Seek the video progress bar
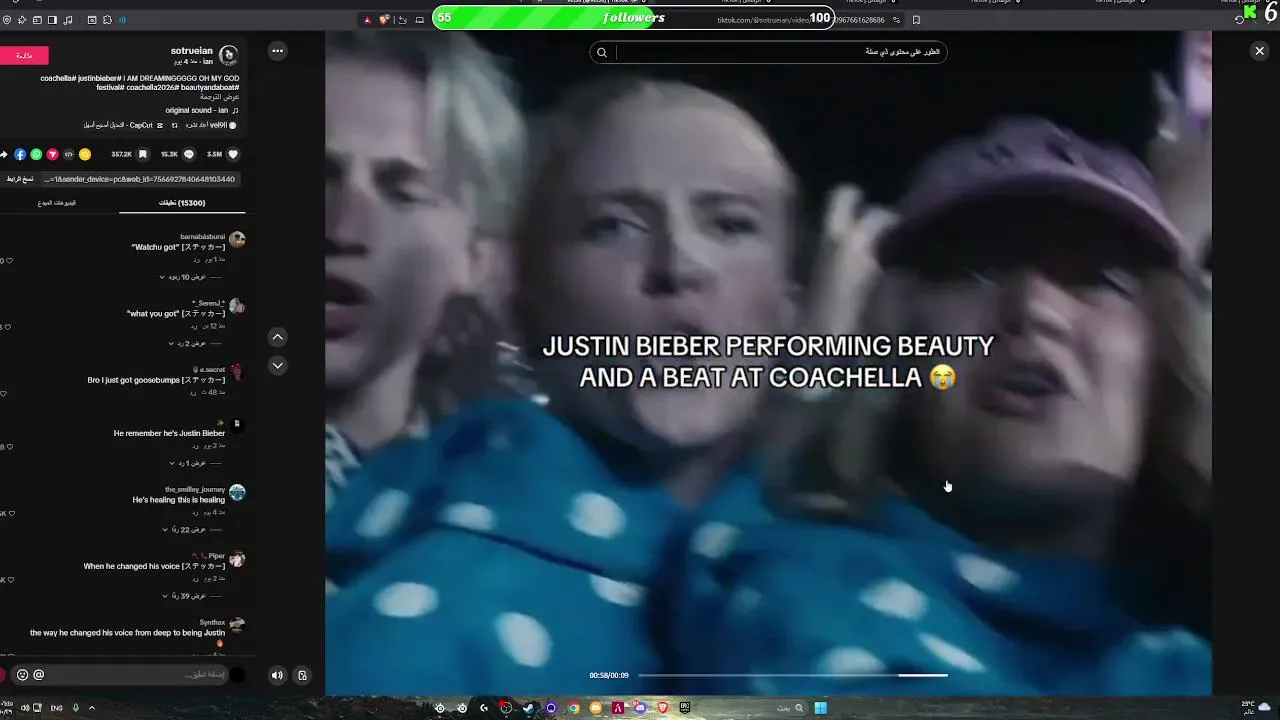Screen dimensions: 1280x720 pyautogui.click(x=792, y=675)
